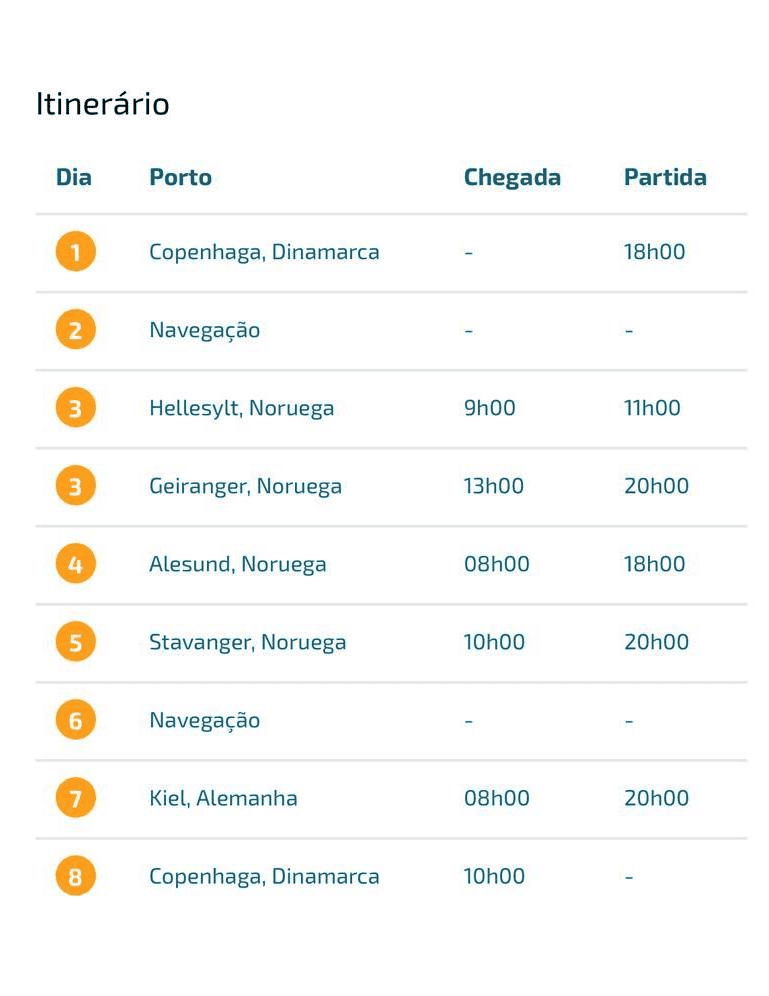
Task: Select the day 3 badge beside Geiranger
Action: click(76, 486)
